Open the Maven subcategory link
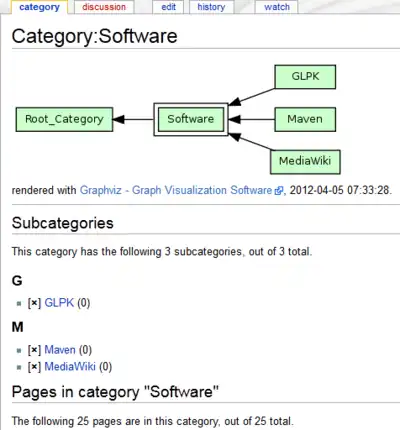Image resolution: width=400 pixels, height=430 pixels. click(x=60, y=350)
